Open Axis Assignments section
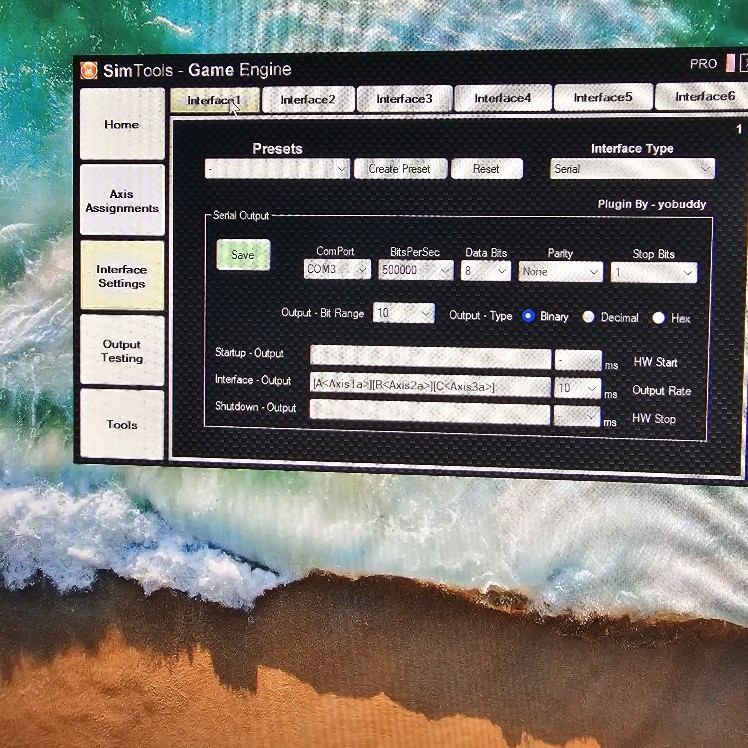Viewport: 748px width, 748px height. 122,200
